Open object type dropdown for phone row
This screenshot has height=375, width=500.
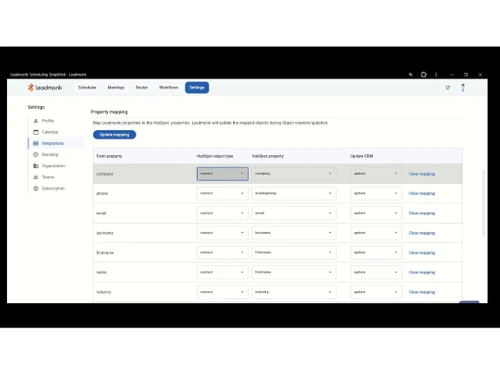point(223,193)
